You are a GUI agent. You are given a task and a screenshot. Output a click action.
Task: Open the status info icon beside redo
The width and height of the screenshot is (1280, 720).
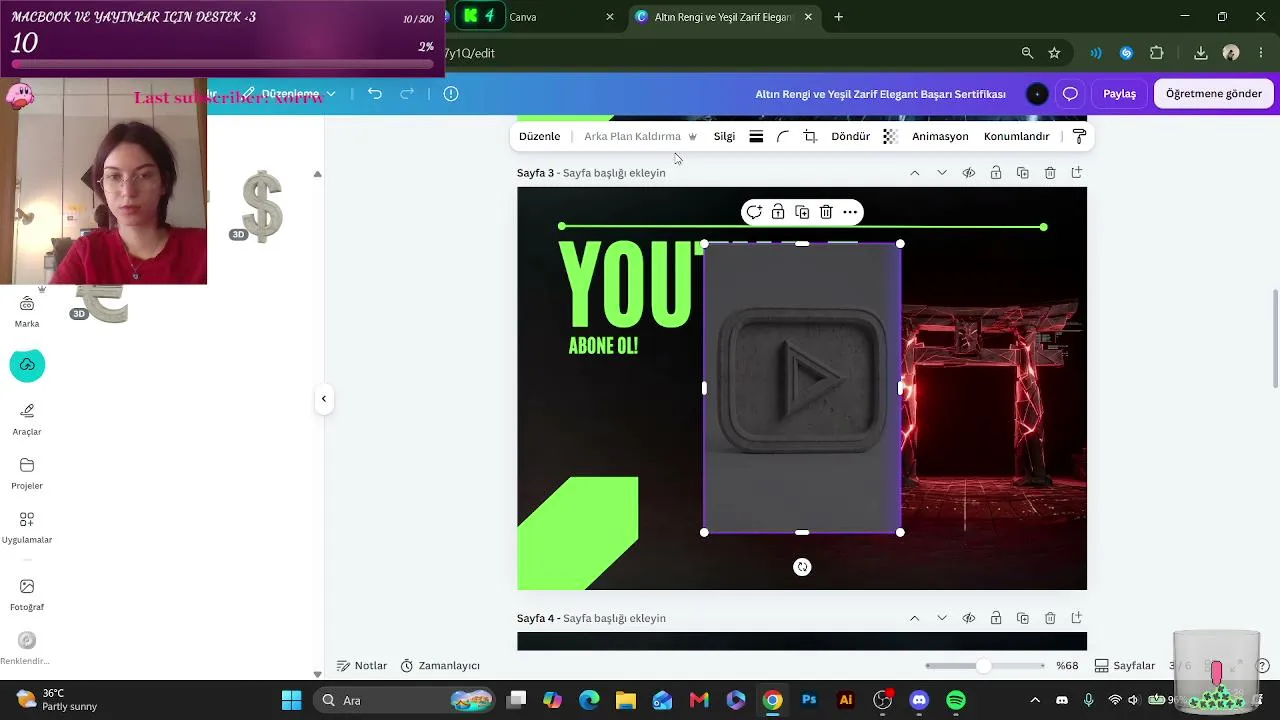(451, 93)
